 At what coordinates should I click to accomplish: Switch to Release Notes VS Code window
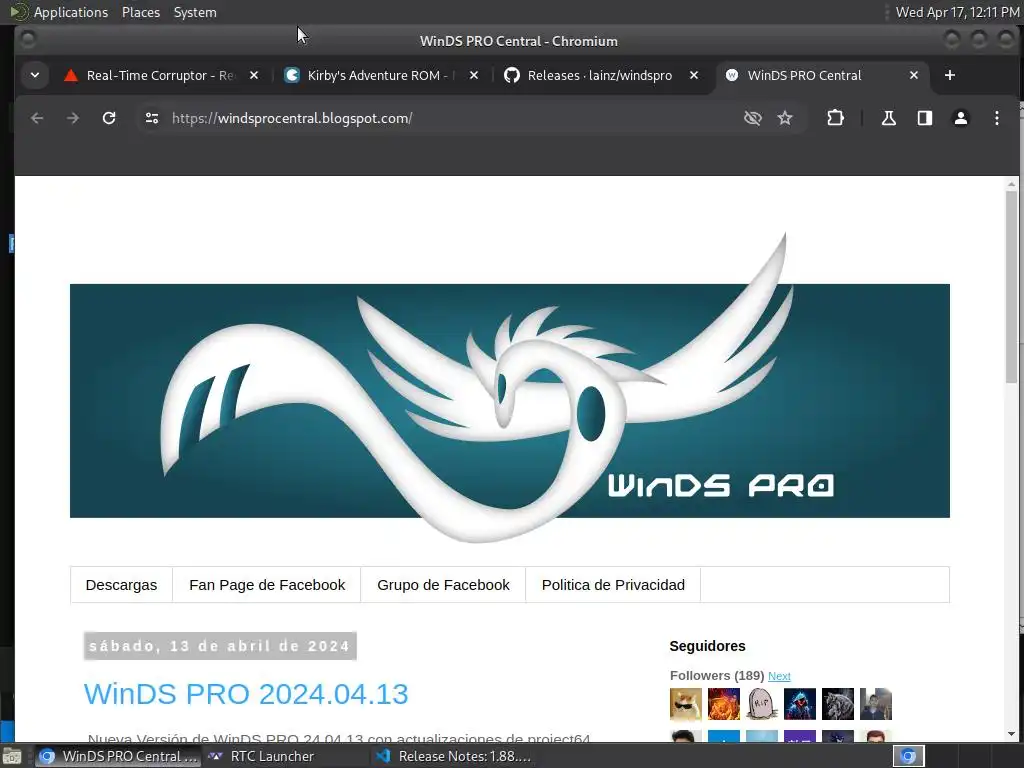(455, 756)
